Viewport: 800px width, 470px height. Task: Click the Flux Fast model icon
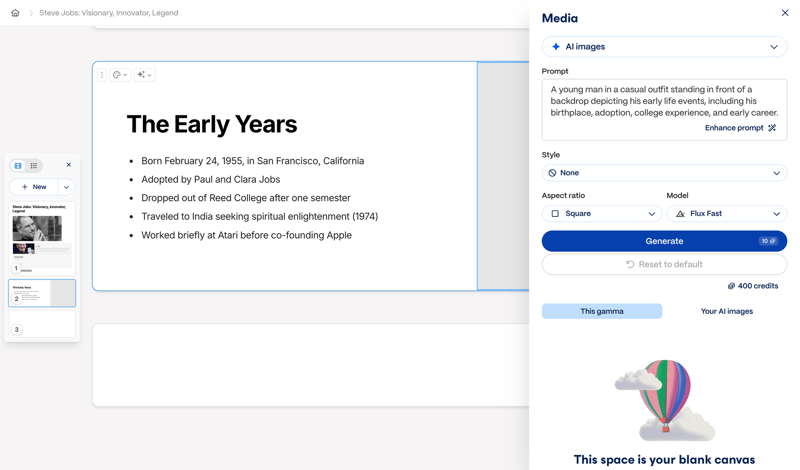[680, 214]
